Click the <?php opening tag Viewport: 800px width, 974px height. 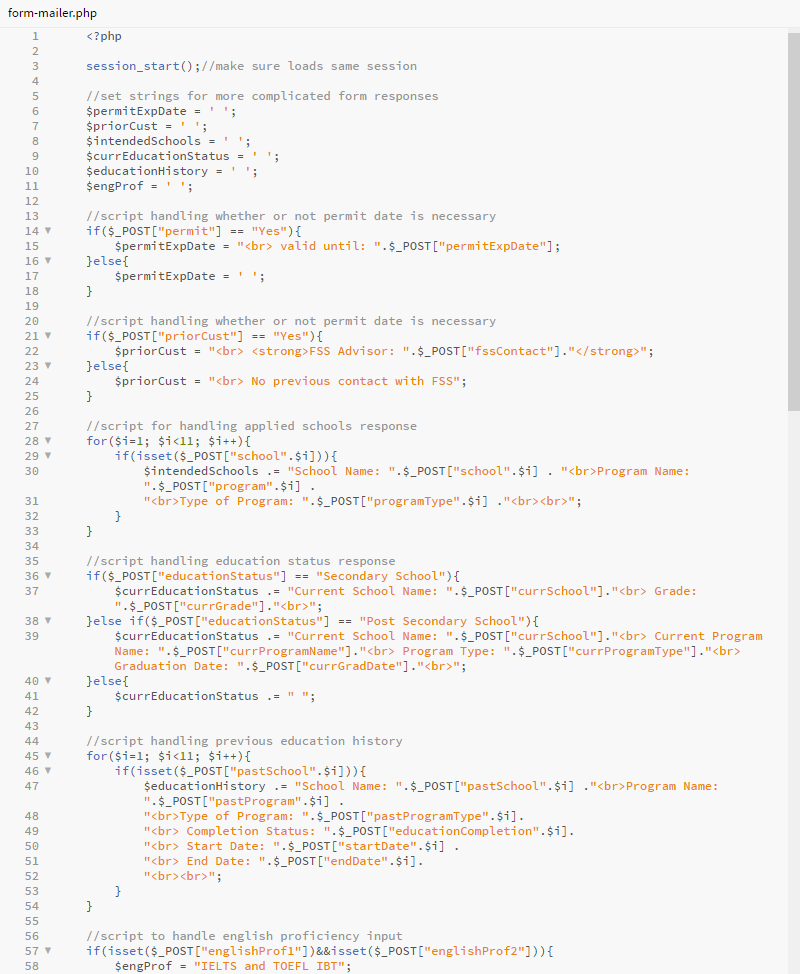tap(104, 36)
